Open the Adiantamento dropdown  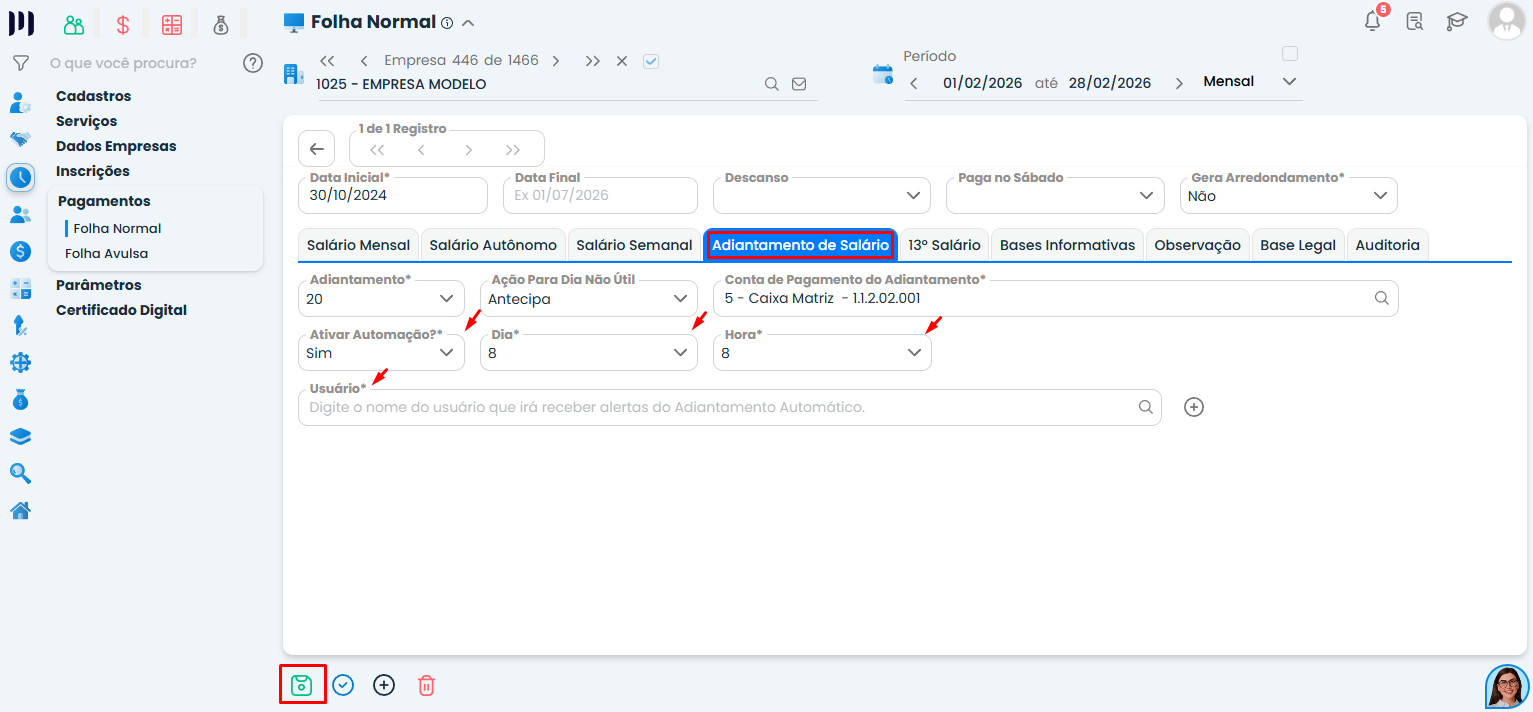[381, 298]
